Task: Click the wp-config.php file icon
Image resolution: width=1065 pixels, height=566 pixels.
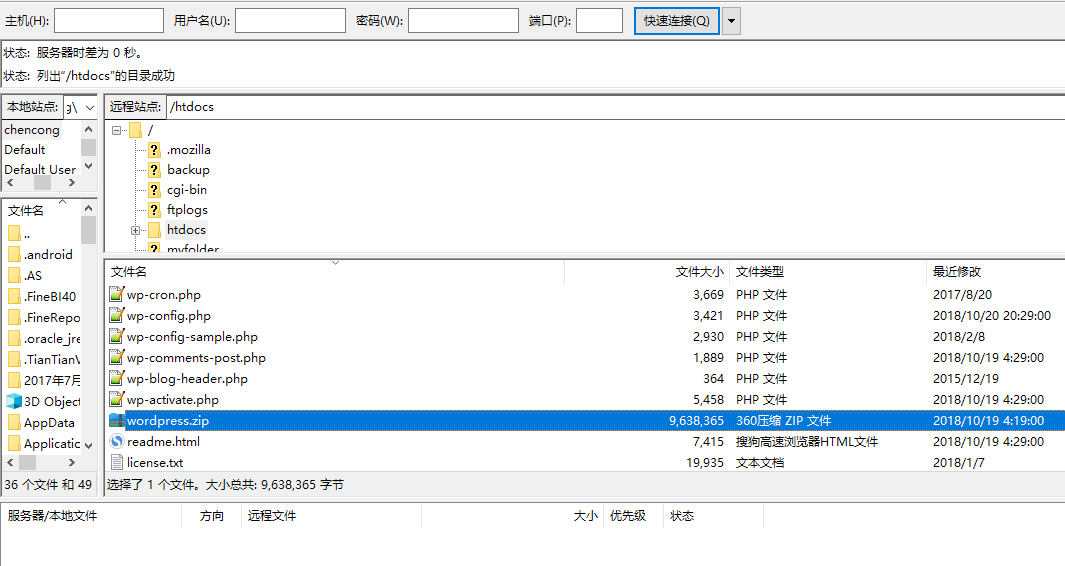Action: pos(117,316)
